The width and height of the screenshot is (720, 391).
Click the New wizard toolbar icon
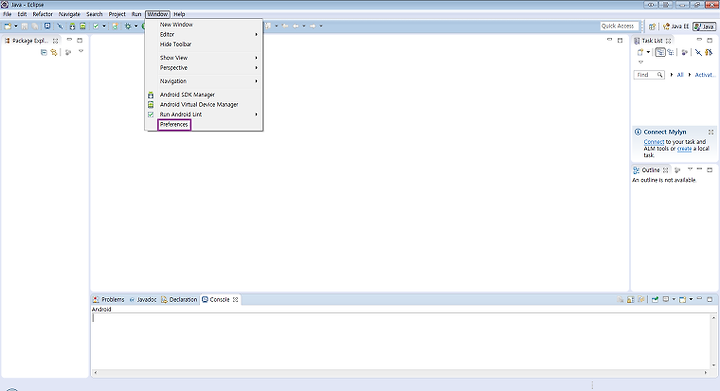[8, 26]
